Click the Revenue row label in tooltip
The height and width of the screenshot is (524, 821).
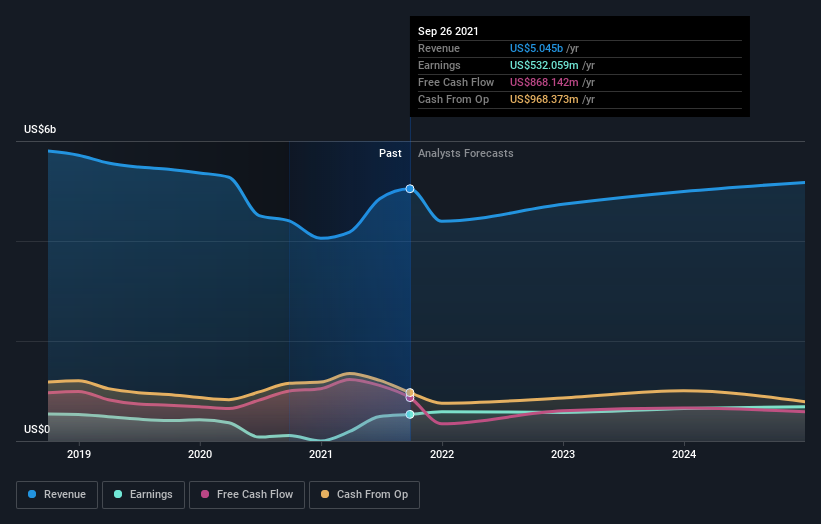tap(439, 48)
